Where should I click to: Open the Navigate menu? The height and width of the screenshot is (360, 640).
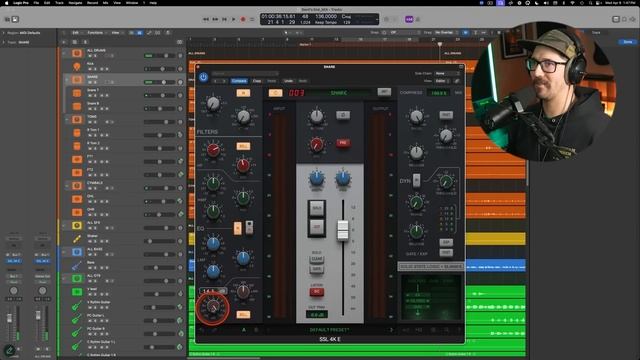pos(75,3)
